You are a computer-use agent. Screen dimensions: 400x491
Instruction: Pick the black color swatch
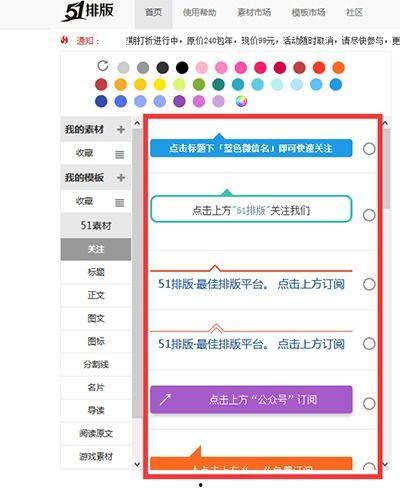[x=182, y=68]
